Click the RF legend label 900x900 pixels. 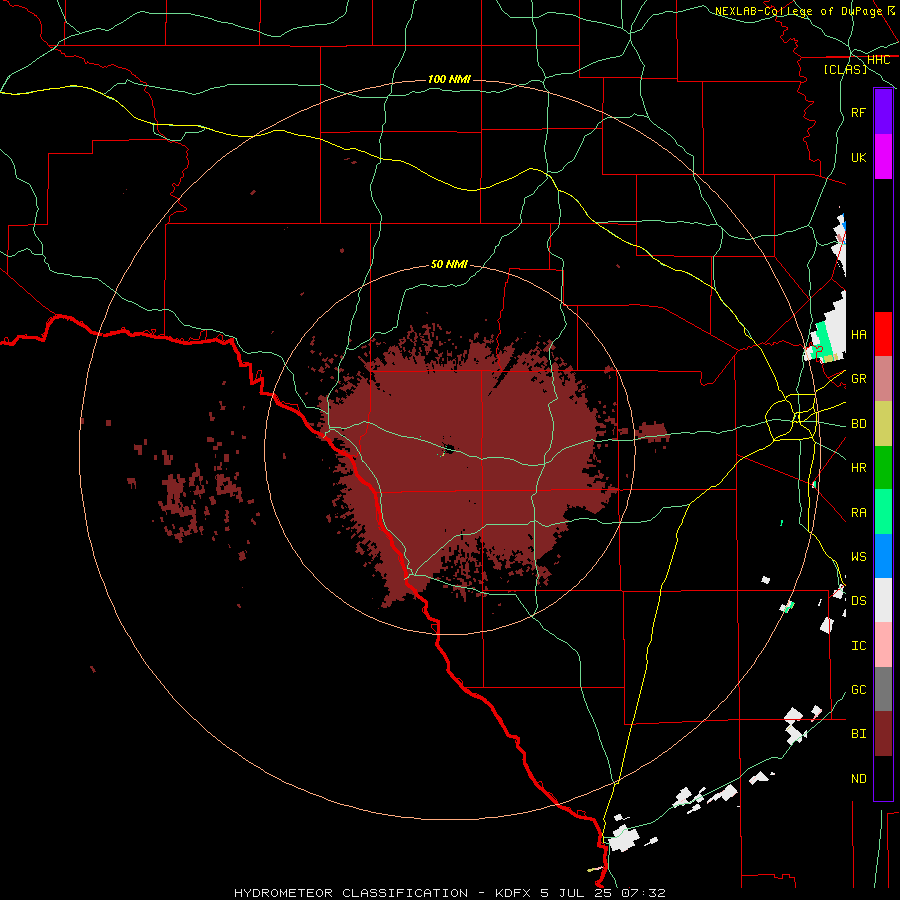click(858, 112)
